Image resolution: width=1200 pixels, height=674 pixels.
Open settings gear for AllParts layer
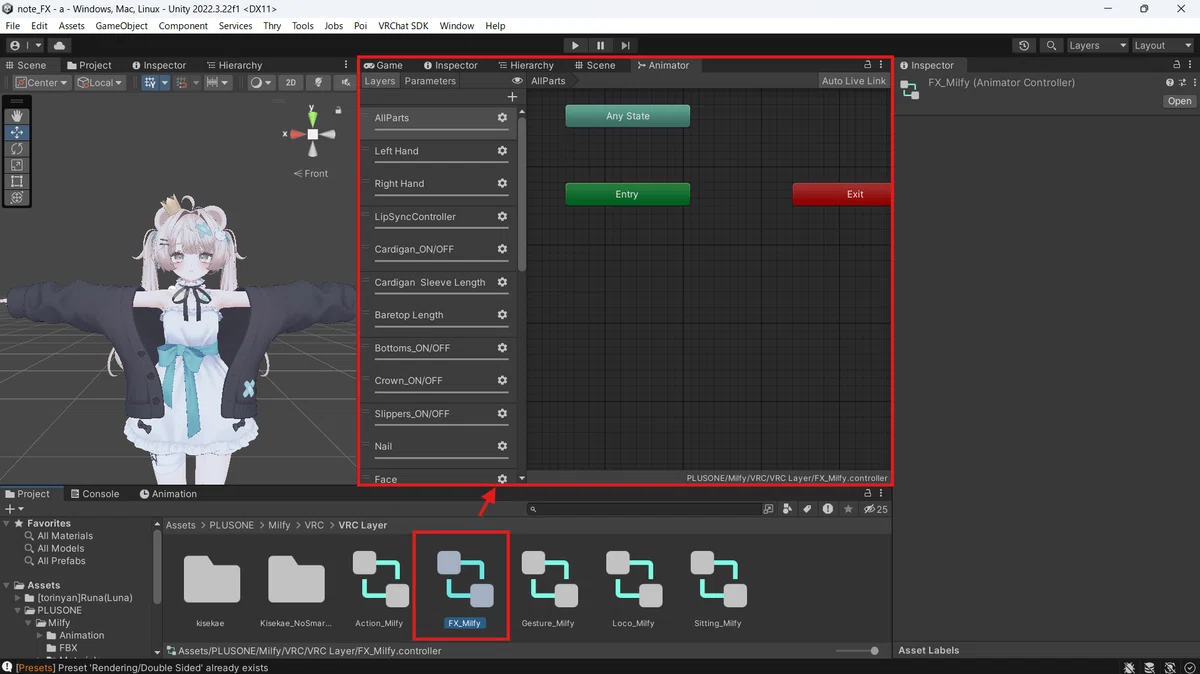(502, 118)
